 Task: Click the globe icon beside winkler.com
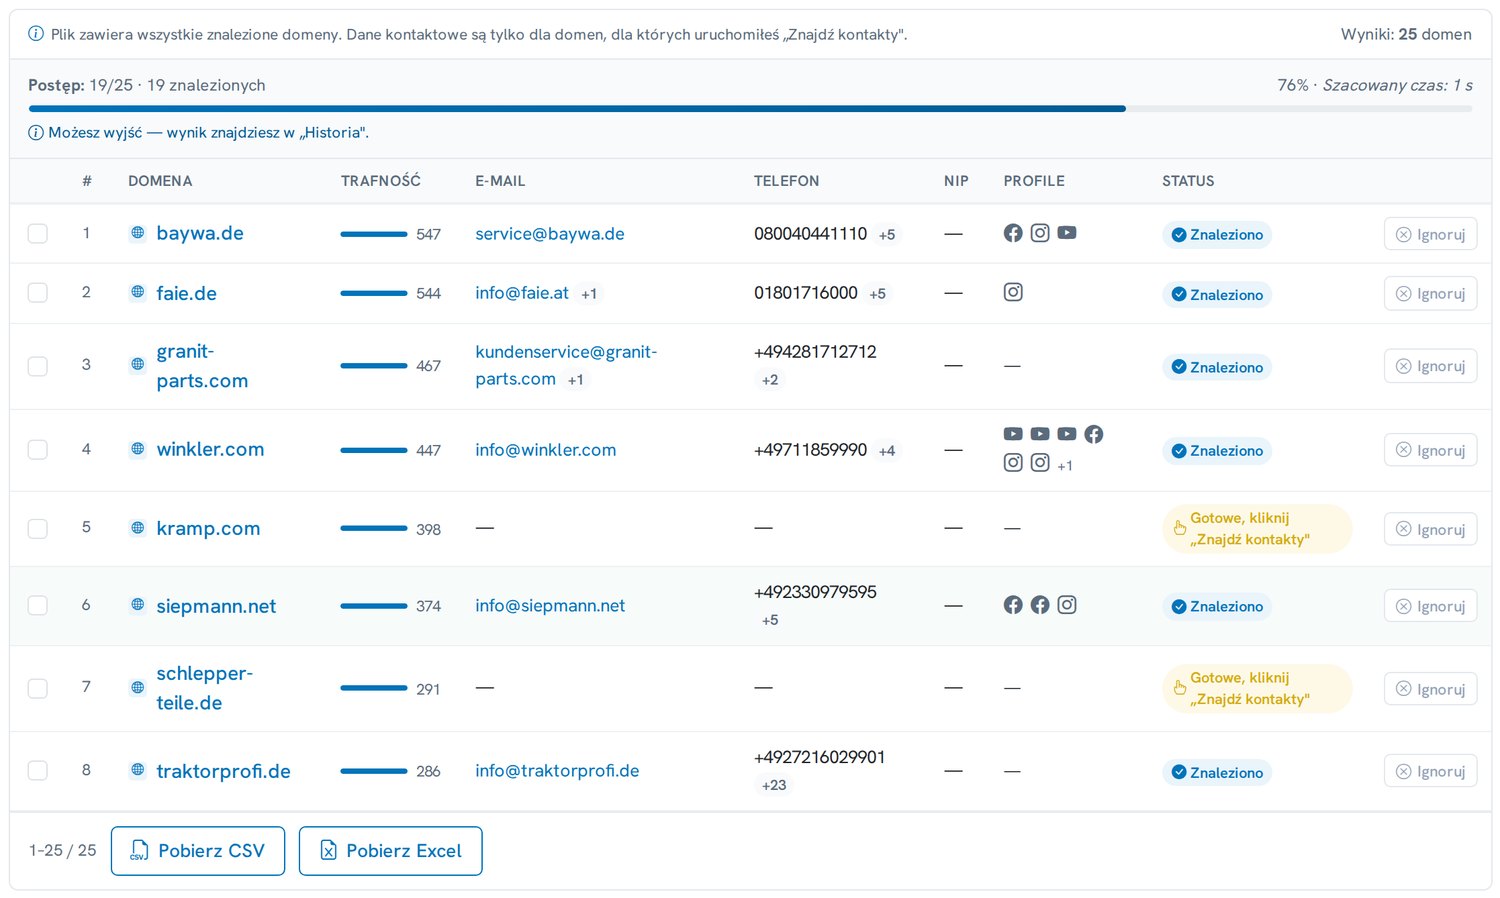(138, 449)
